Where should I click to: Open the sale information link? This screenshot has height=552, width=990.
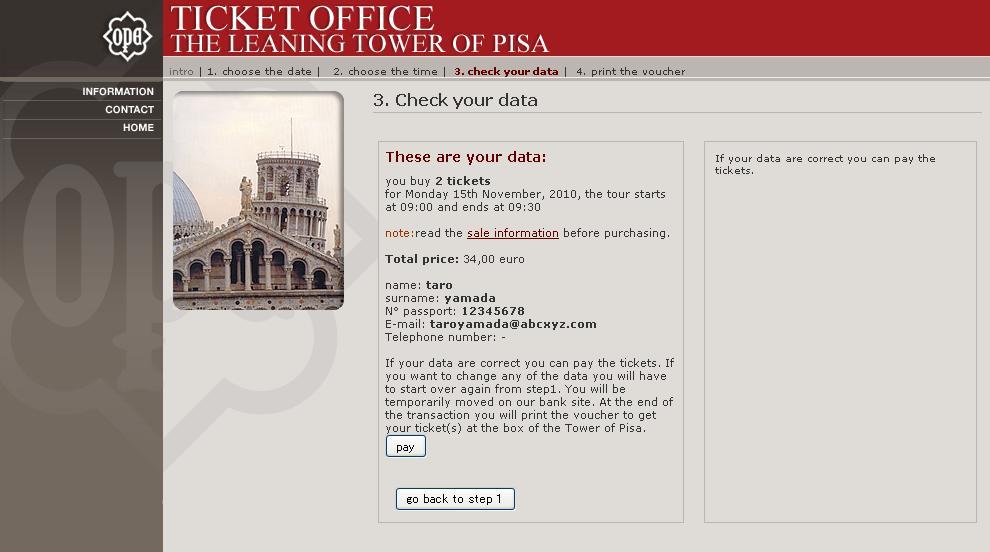coord(512,233)
